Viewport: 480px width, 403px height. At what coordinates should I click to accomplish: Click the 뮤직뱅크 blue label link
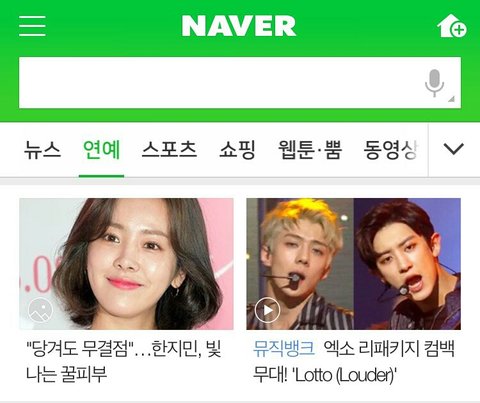pos(284,349)
